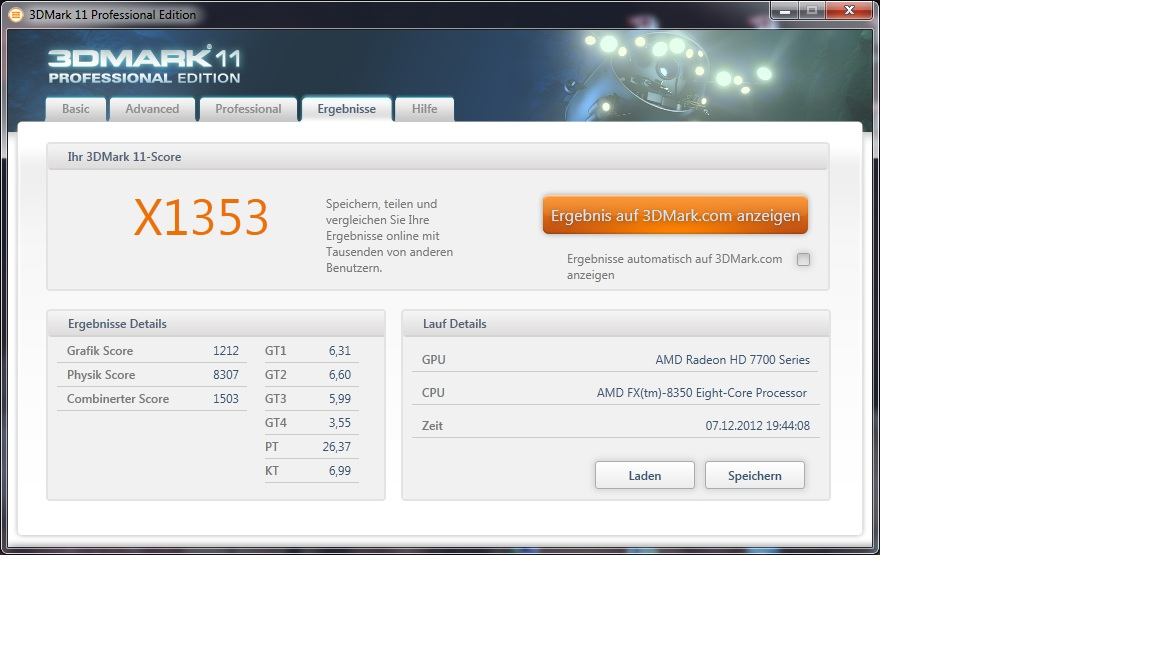Click the GT4 value 3,55
The width and height of the screenshot is (1152, 648).
tap(339, 422)
